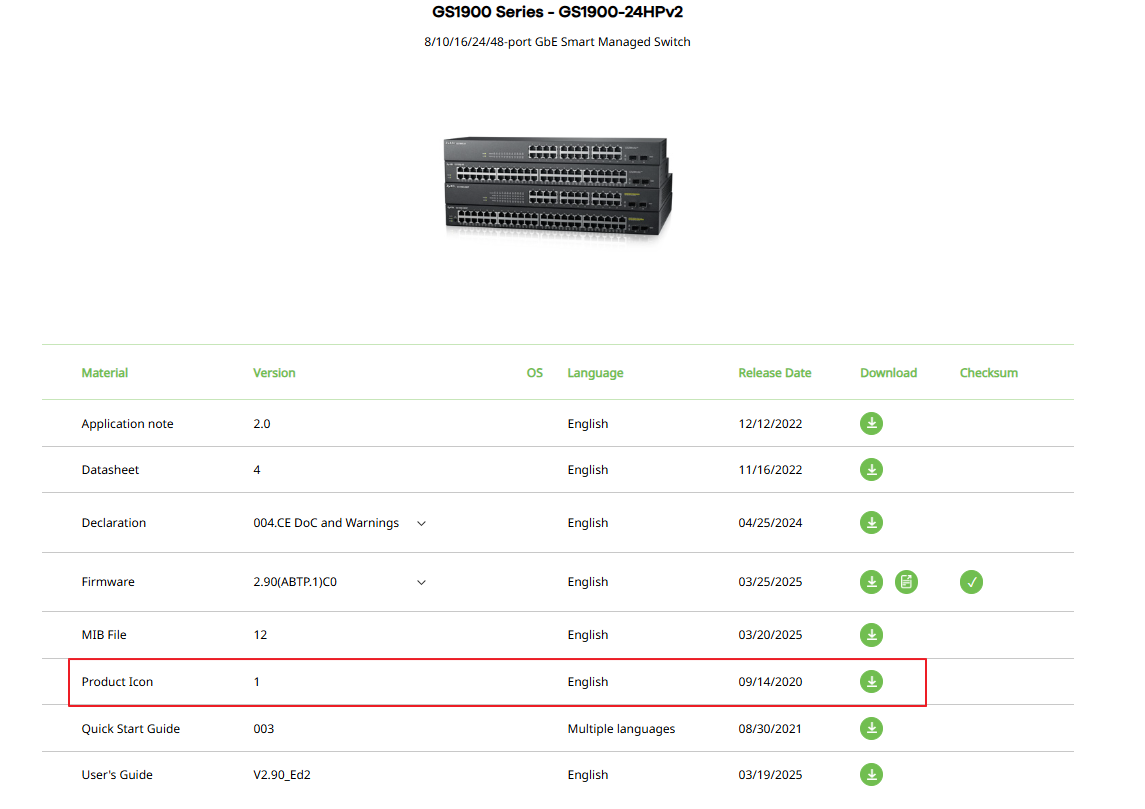Click the 09/14/2020 release date
This screenshot has width=1145, height=809.
(770, 682)
